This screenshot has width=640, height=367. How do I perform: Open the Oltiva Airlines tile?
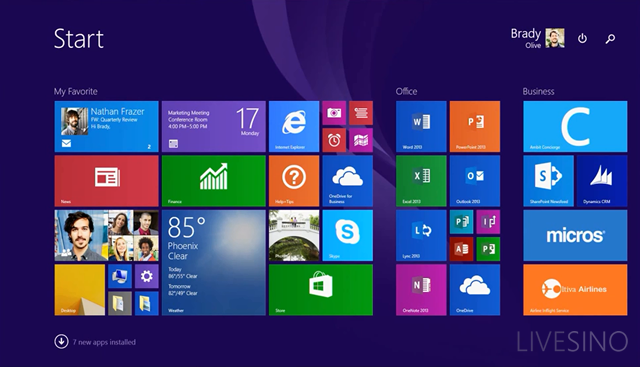(575, 290)
